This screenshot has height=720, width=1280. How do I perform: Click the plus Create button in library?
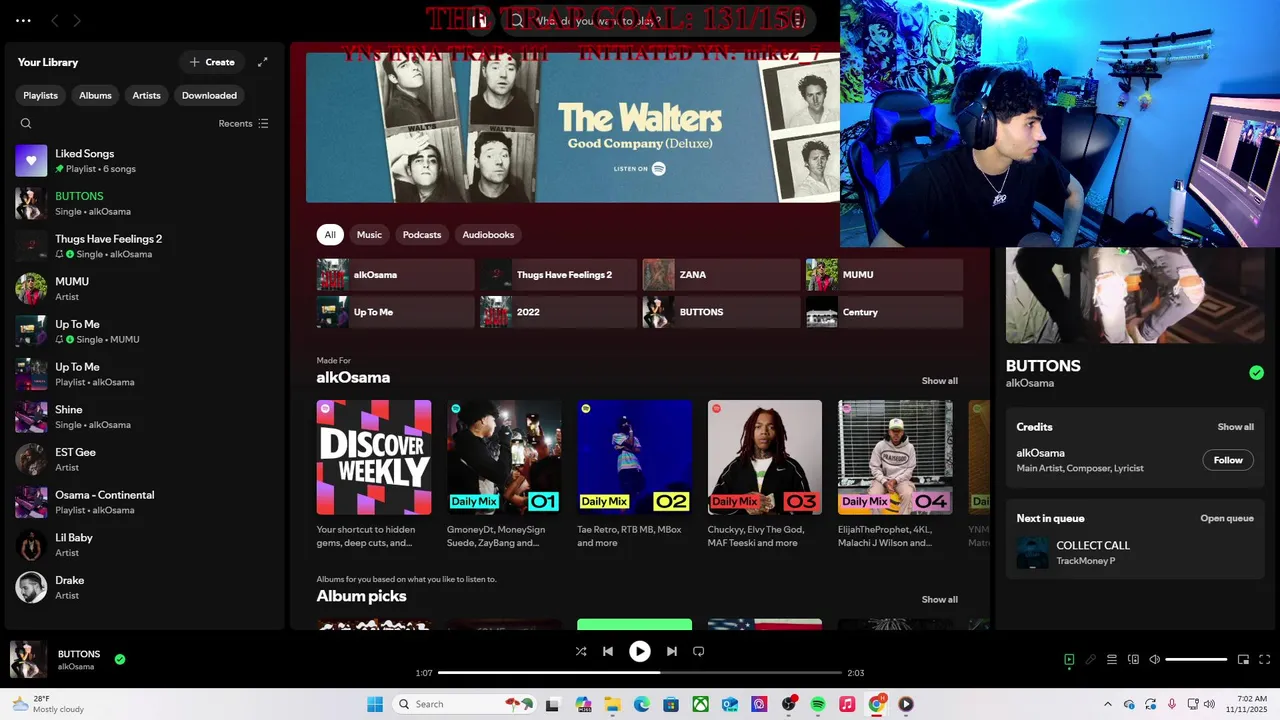[x=212, y=62]
